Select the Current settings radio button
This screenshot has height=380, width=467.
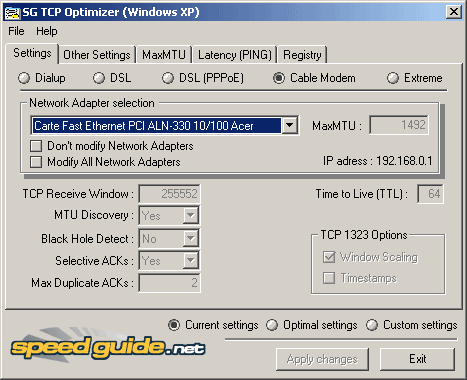tap(213, 325)
